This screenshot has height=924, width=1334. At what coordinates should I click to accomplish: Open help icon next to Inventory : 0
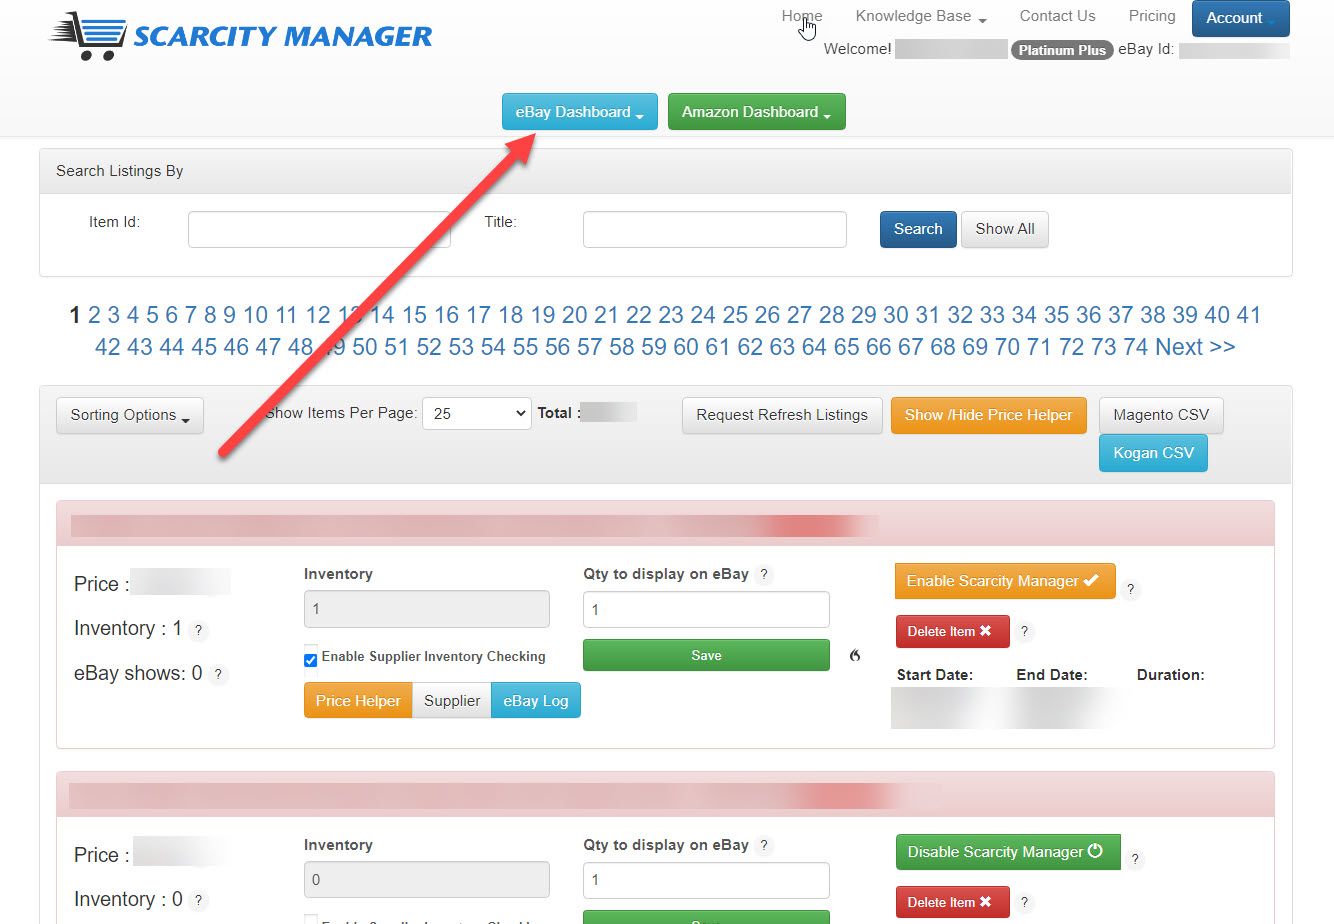coord(198,901)
